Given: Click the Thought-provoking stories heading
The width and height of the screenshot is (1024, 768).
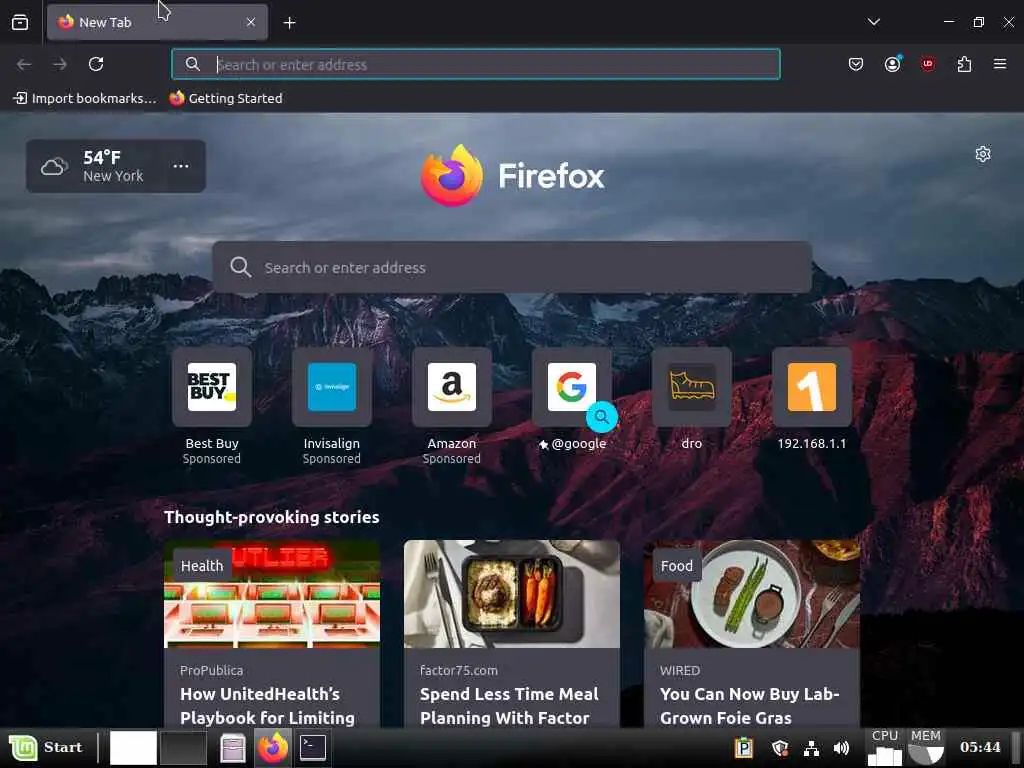Looking at the screenshot, I should [x=272, y=517].
